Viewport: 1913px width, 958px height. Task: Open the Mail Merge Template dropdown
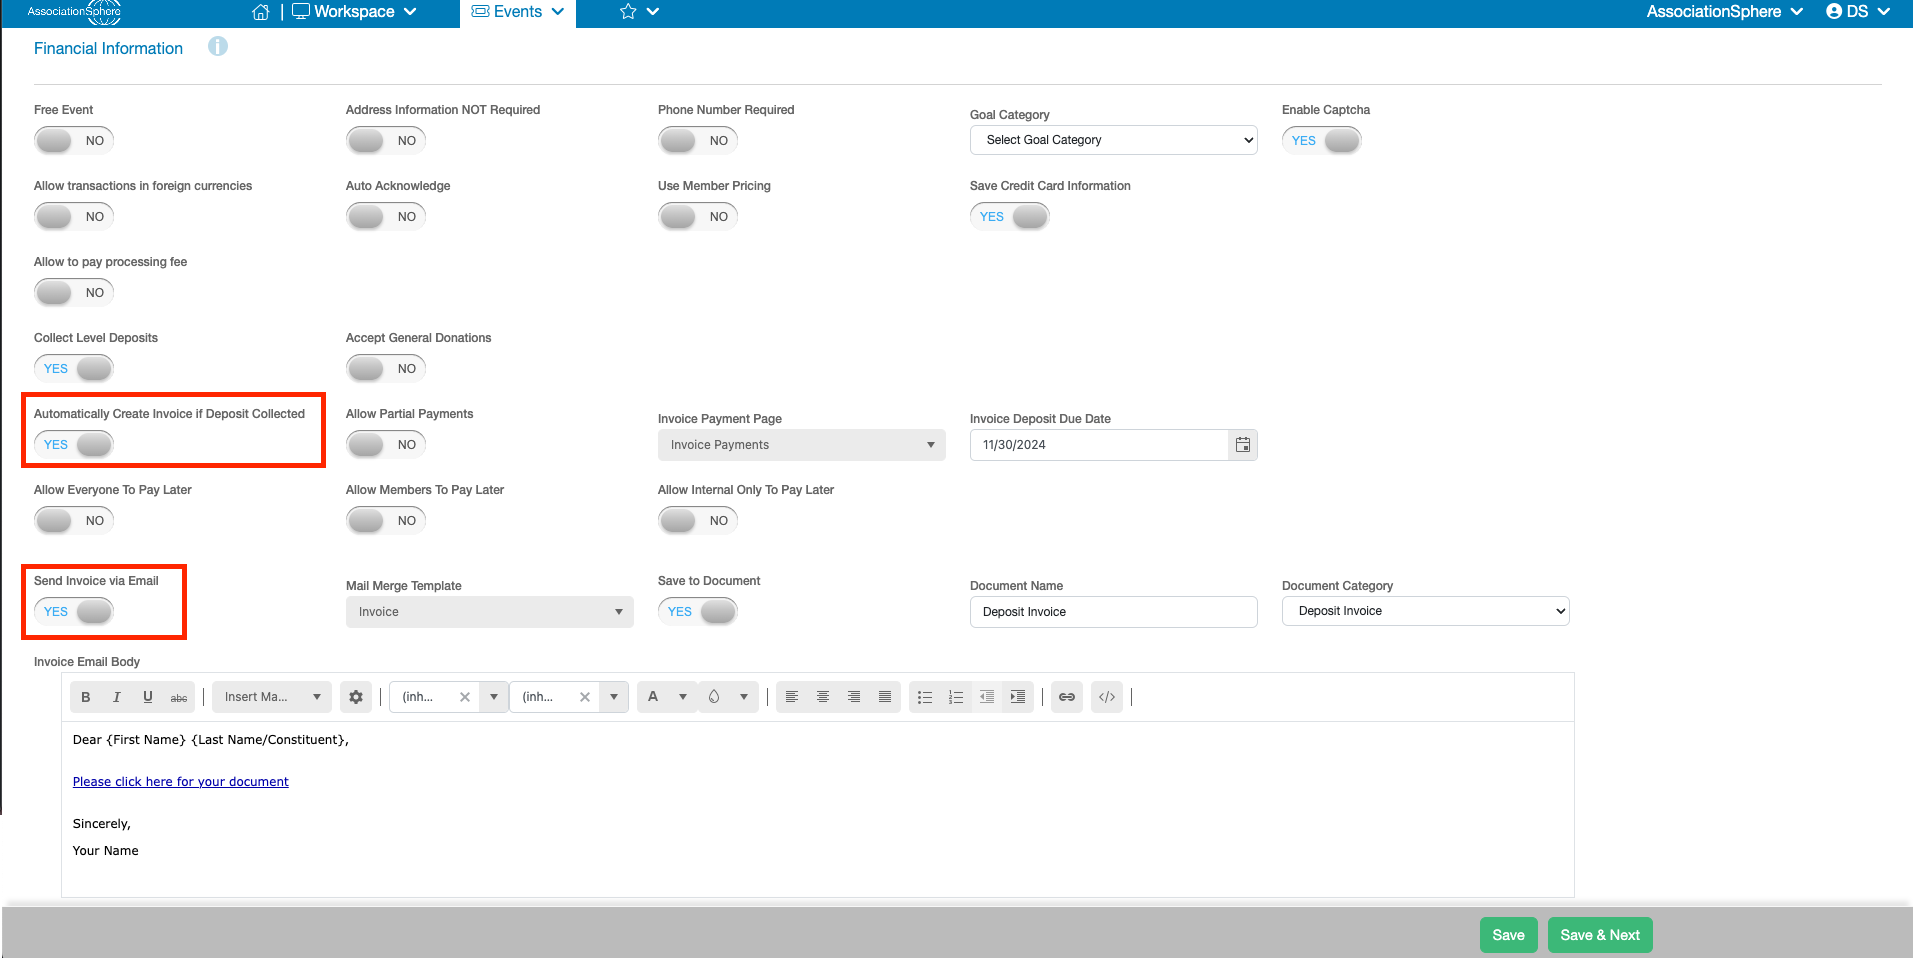tap(490, 612)
